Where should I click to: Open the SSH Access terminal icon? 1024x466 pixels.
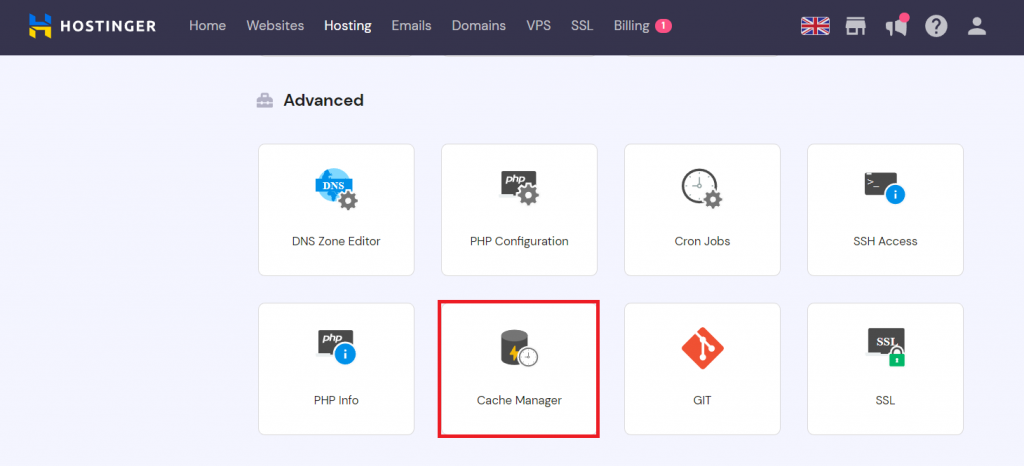(x=884, y=188)
